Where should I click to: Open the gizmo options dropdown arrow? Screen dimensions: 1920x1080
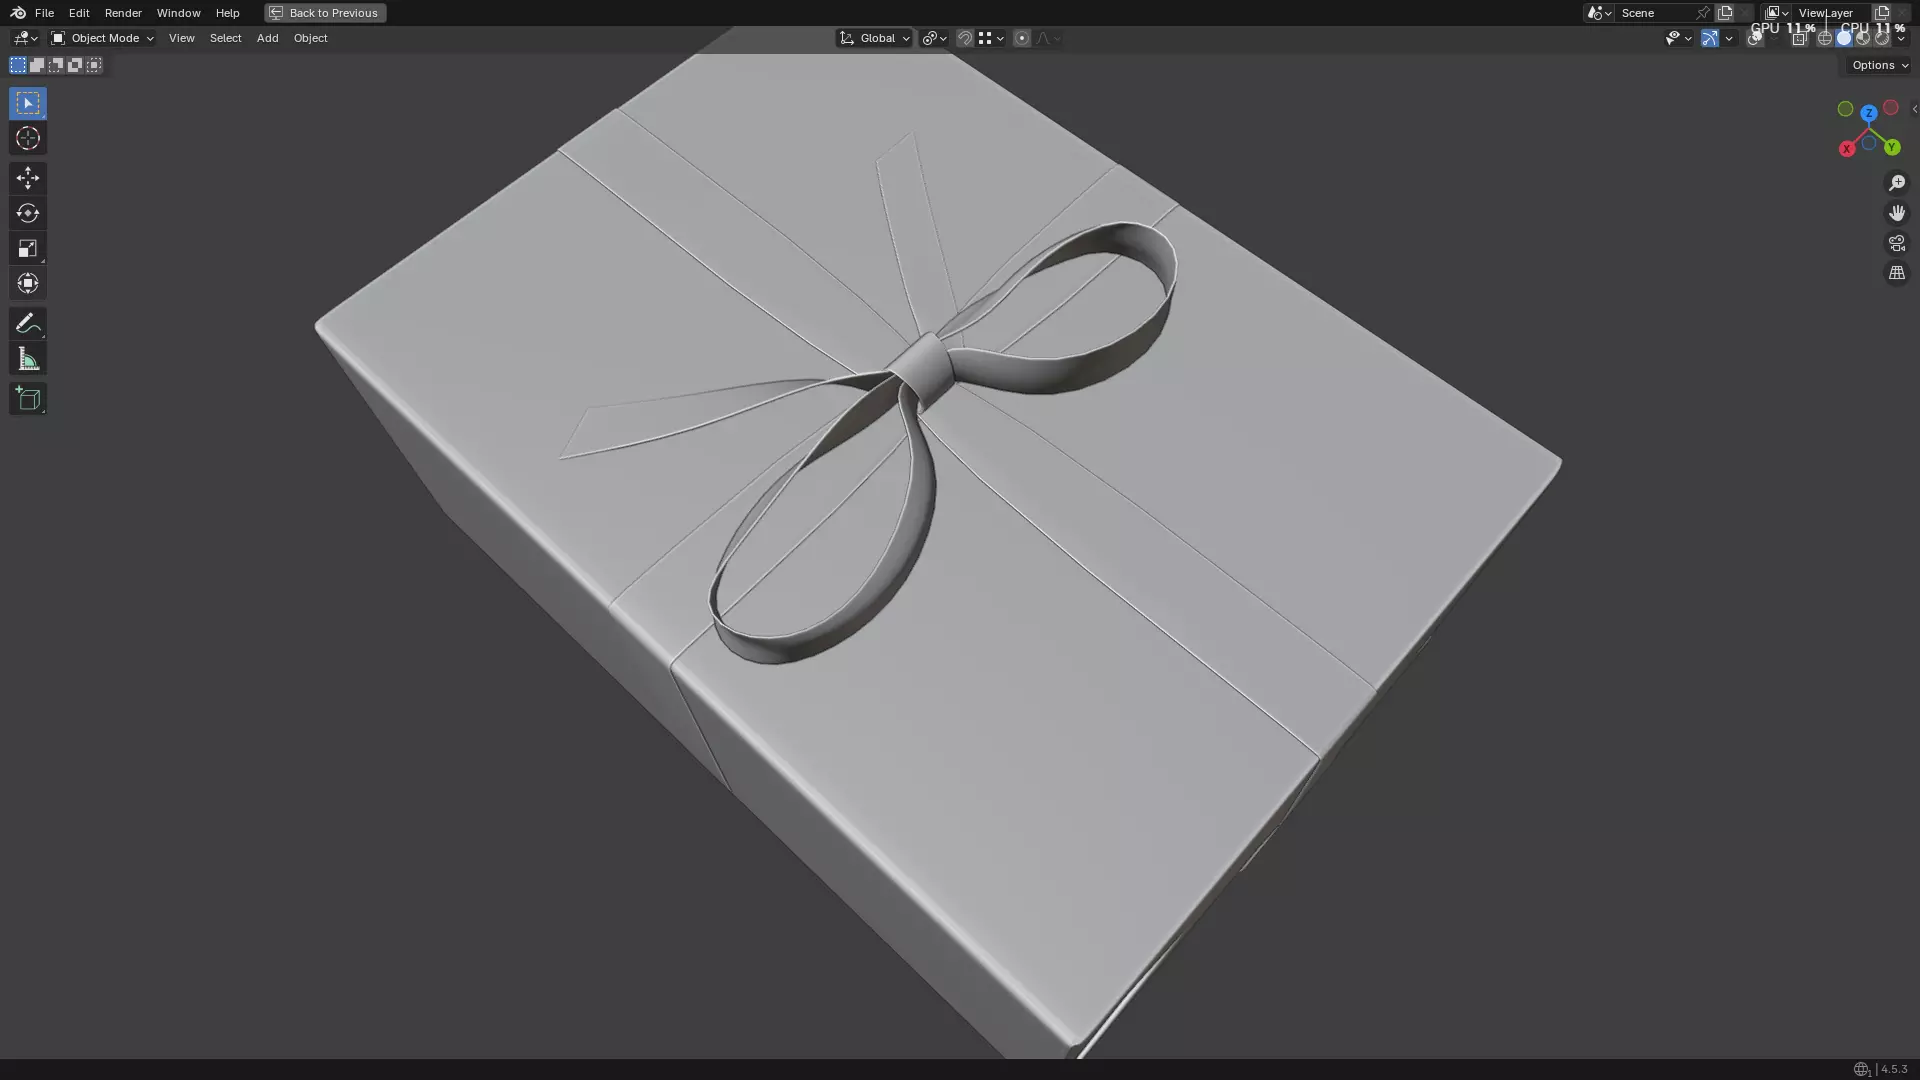pos(1729,38)
